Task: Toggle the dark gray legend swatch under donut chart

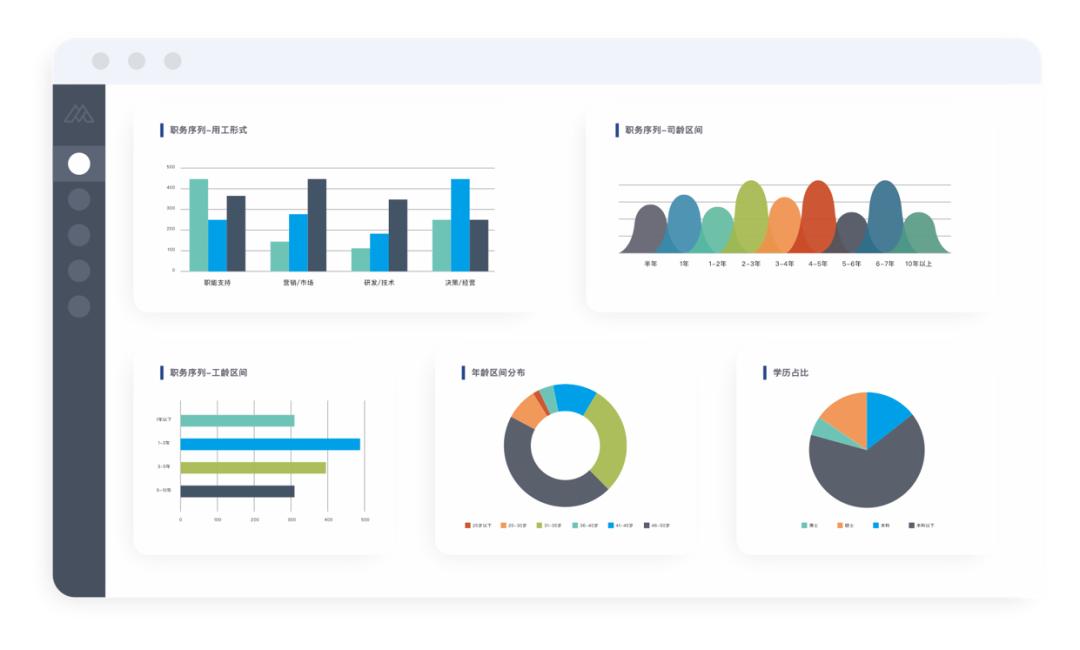Action: 647,525
